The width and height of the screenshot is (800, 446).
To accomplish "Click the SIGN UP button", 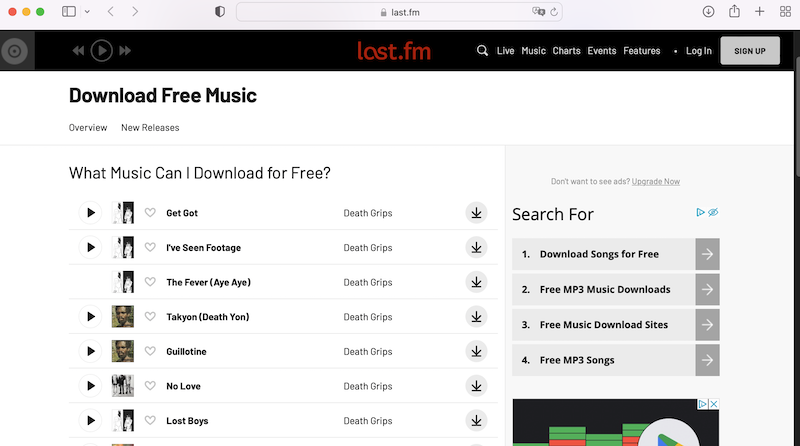I will pos(749,51).
